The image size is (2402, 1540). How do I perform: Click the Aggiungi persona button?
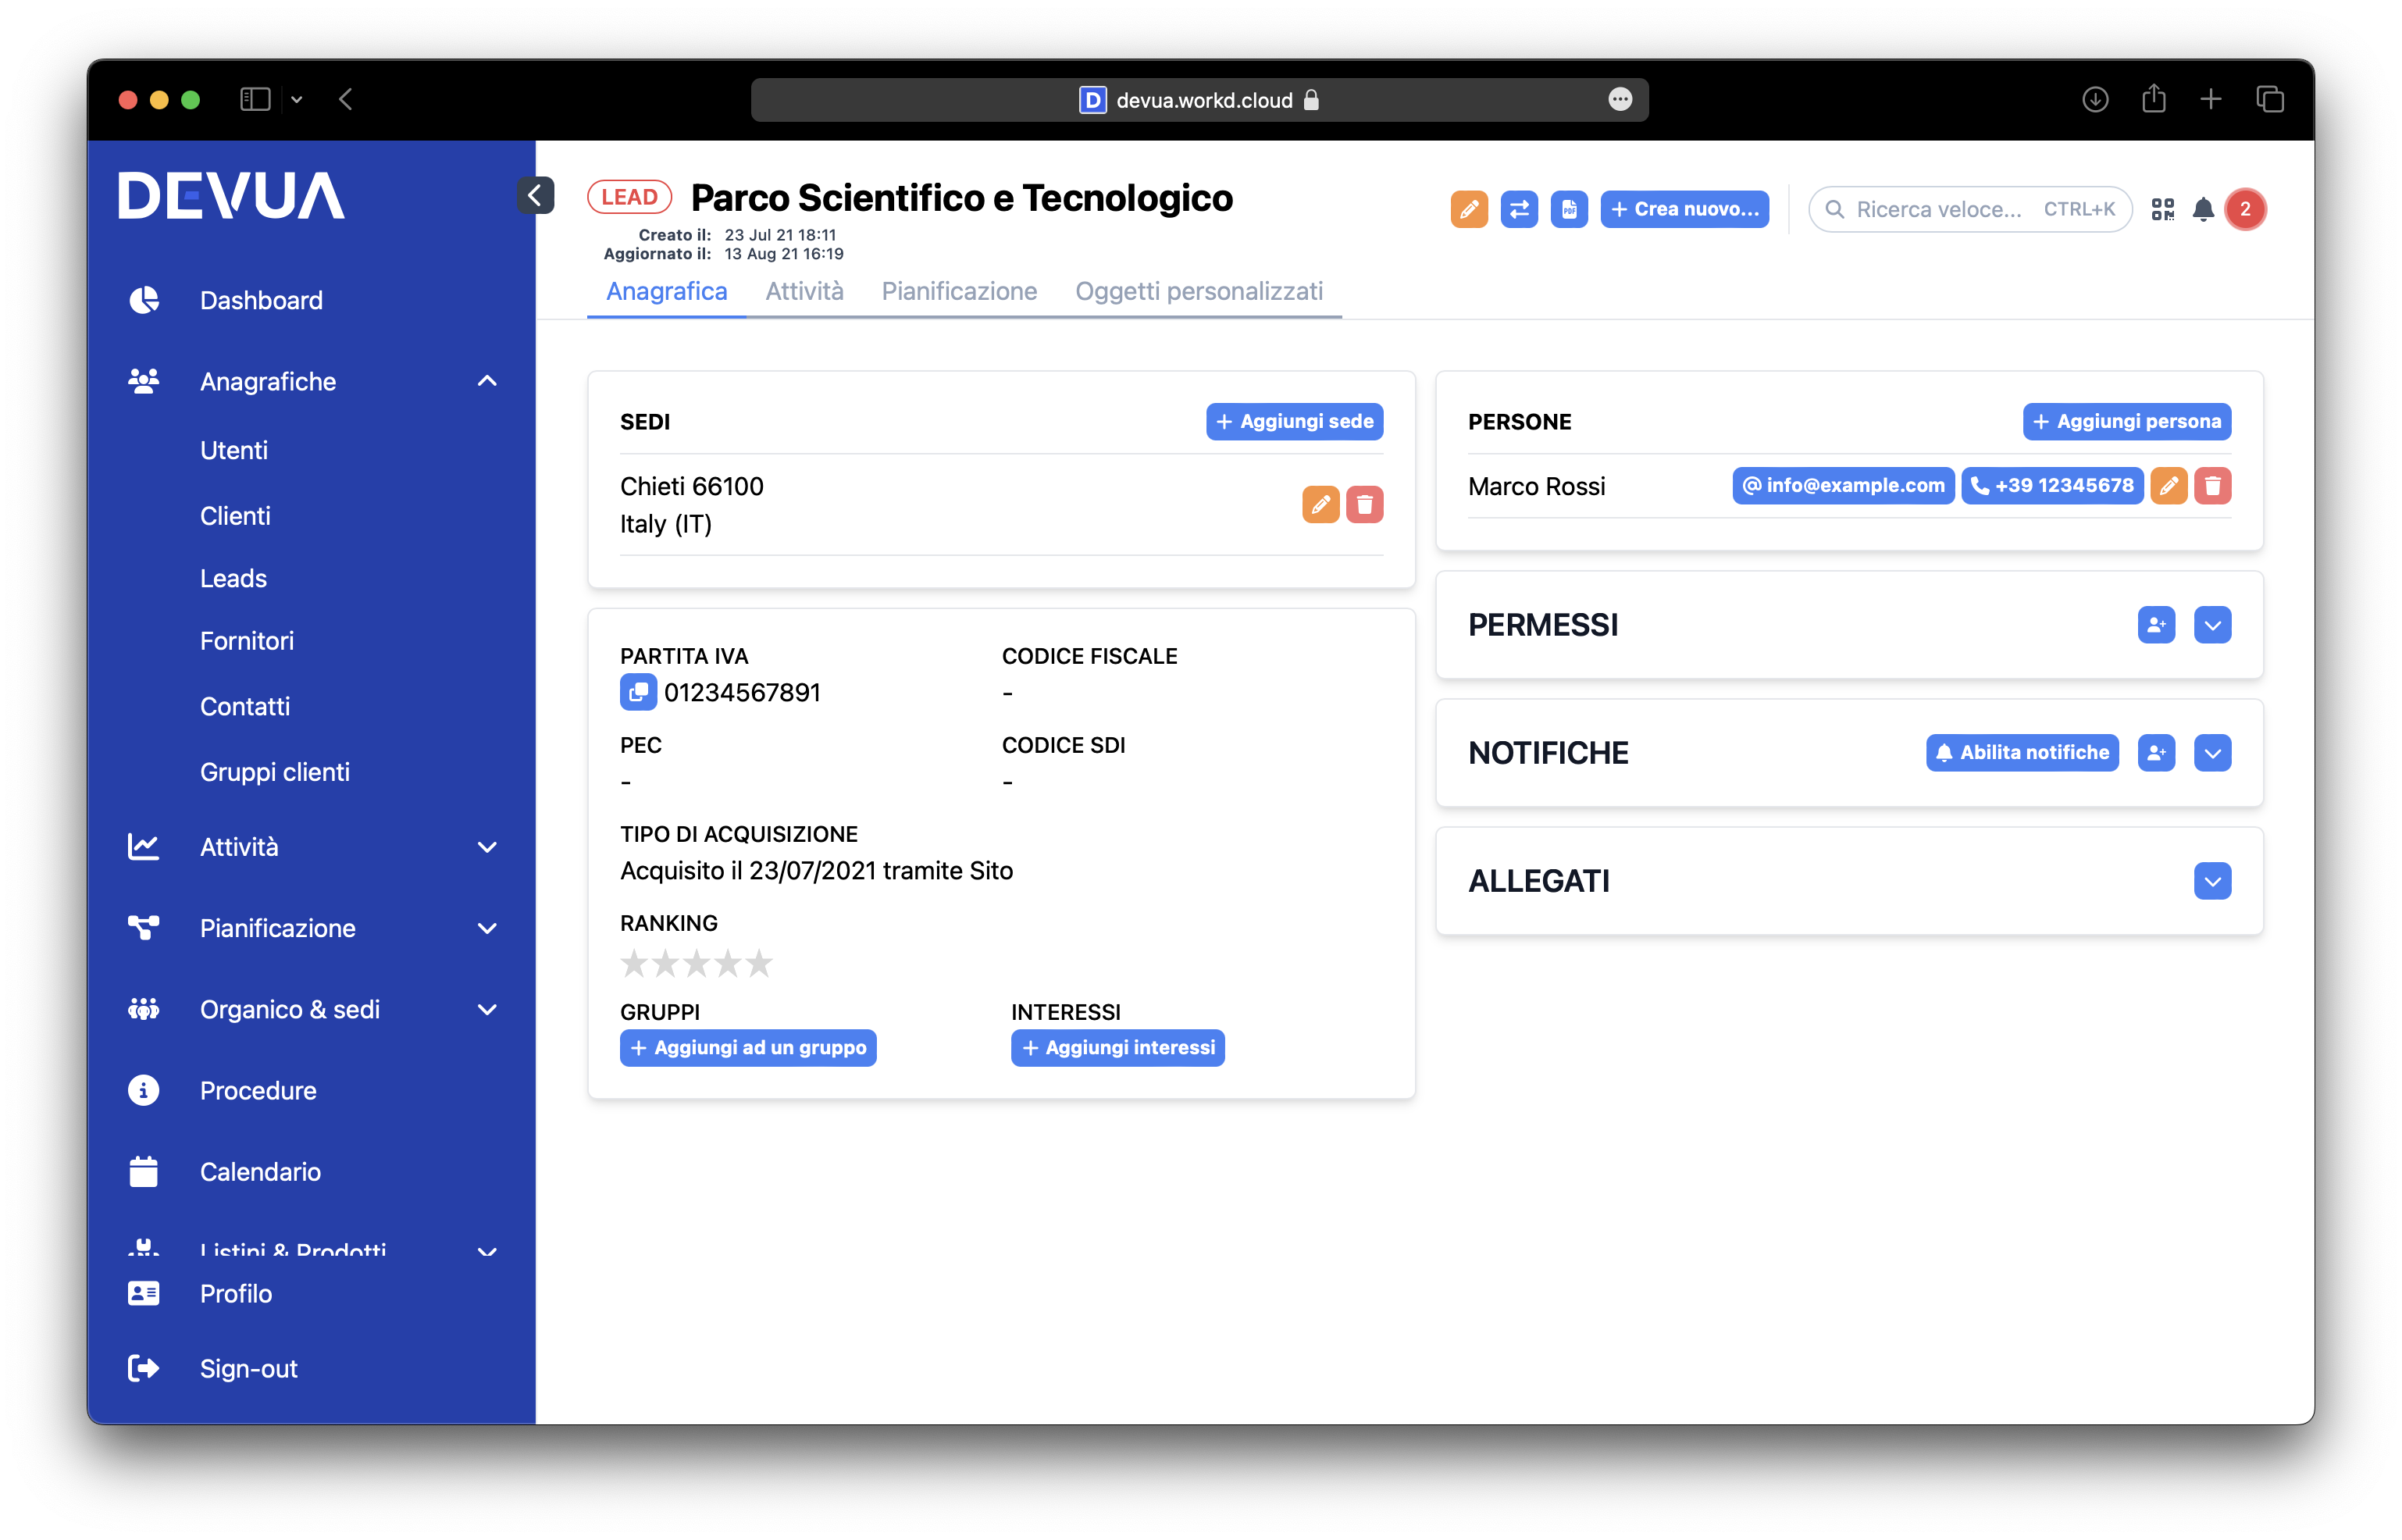[x=2126, y=421]
